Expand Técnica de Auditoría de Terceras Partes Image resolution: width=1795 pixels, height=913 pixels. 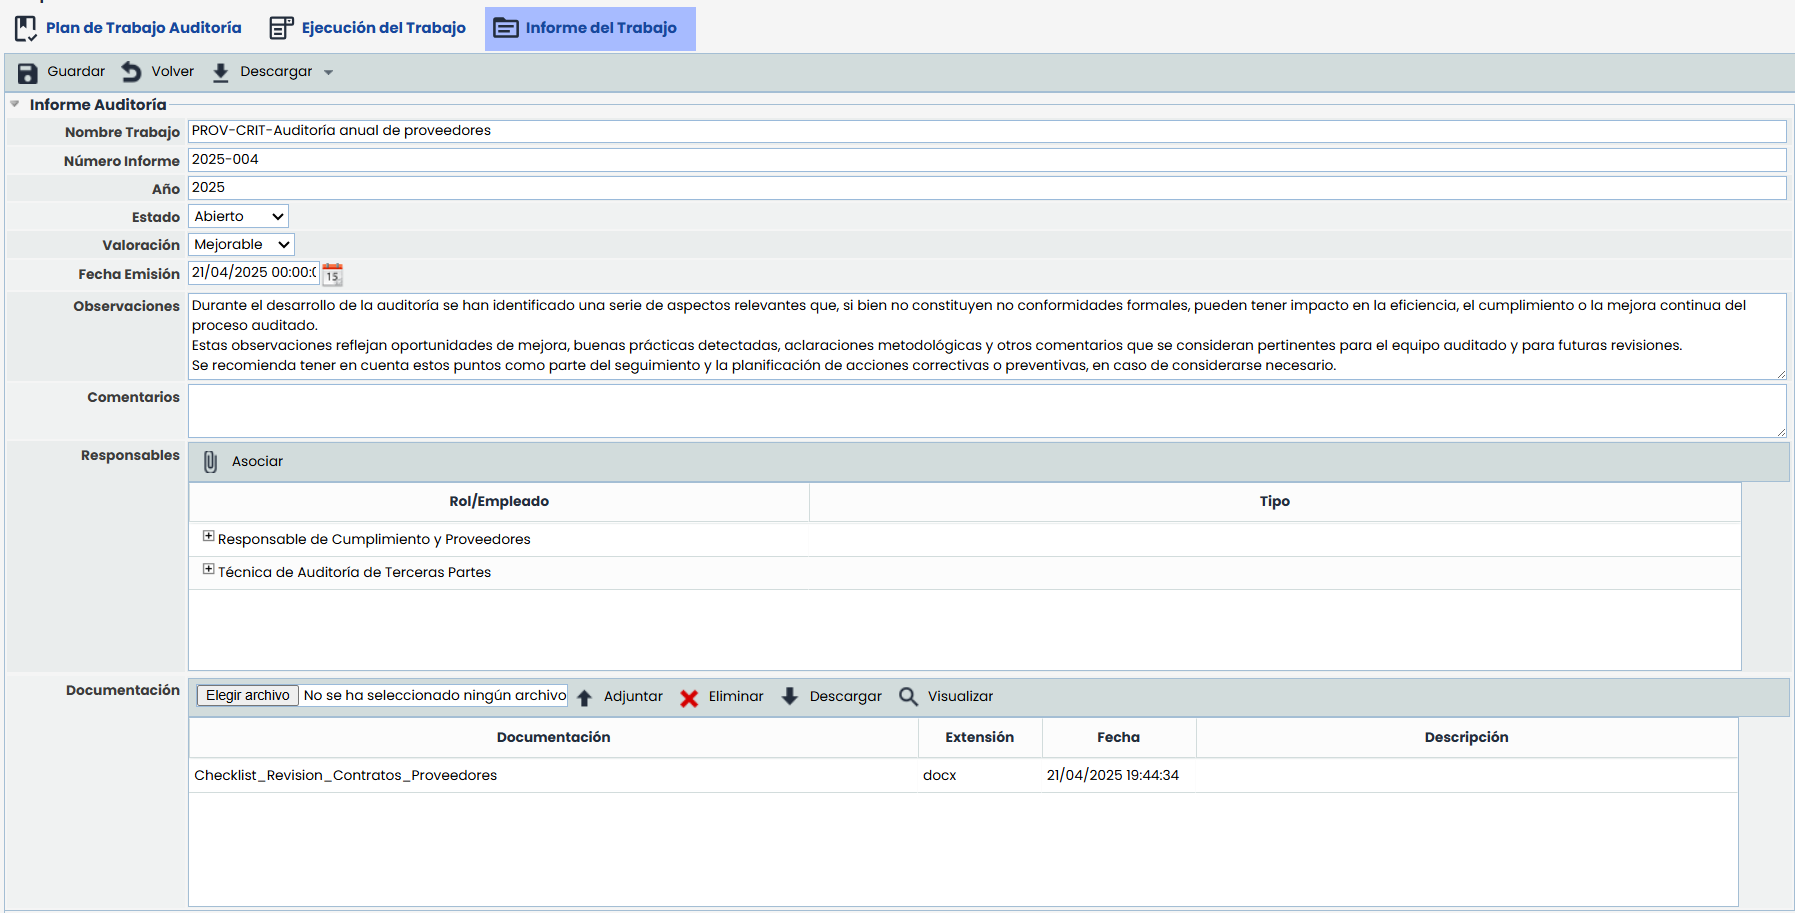pyautogui.click(x=208, y=570)
